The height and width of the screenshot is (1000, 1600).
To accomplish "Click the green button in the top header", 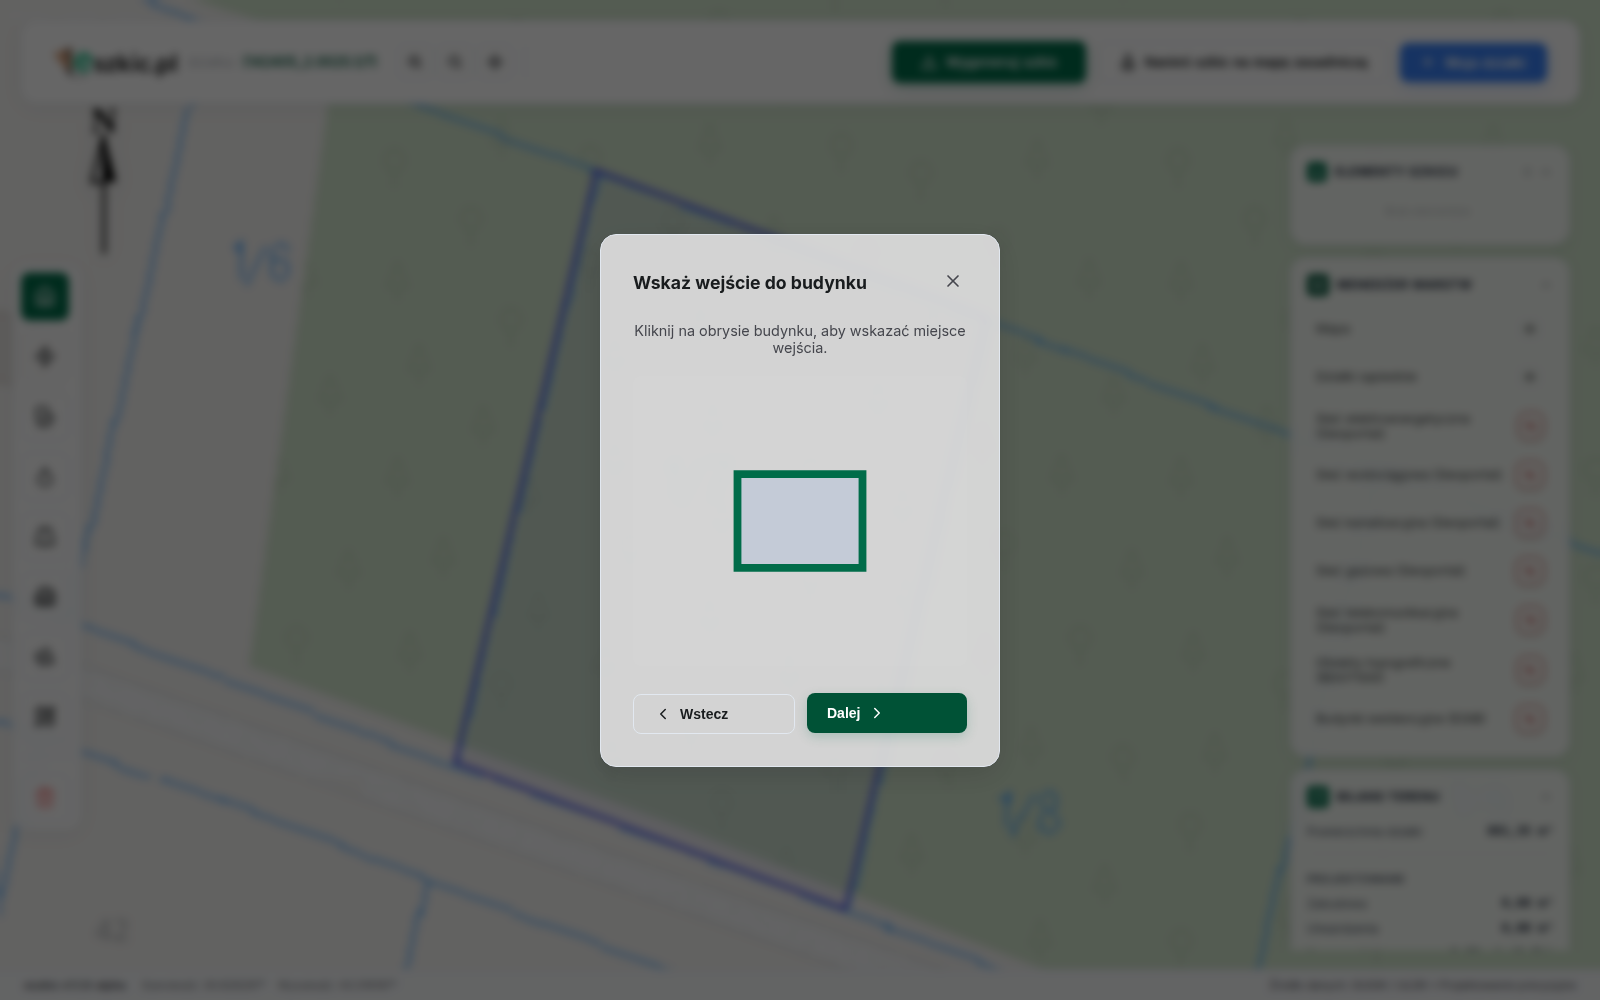I will click(989, 62).
